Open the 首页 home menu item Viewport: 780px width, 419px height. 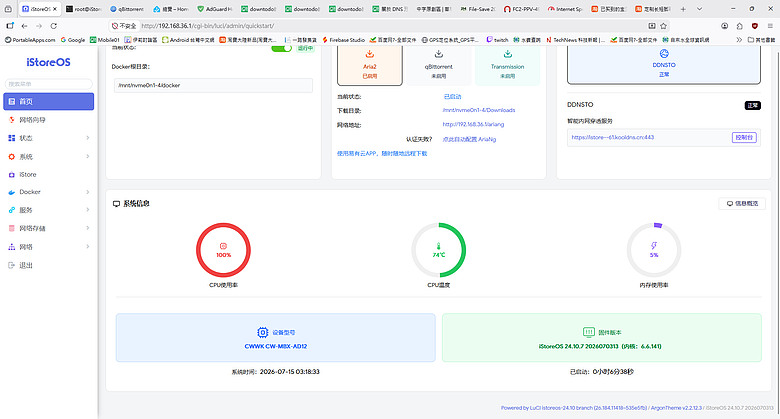click(x=48, y=102)
